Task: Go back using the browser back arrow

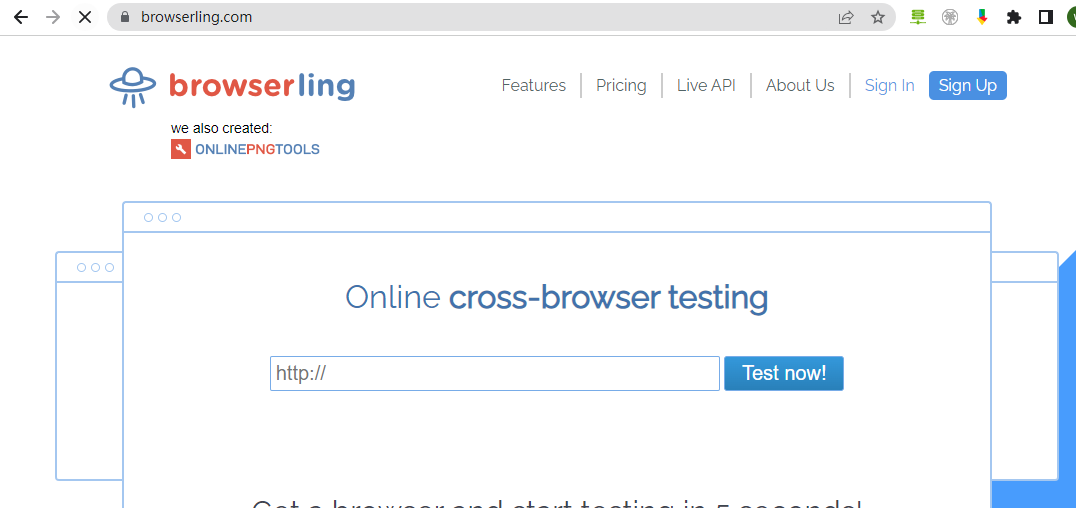Action: click(21, 17)
